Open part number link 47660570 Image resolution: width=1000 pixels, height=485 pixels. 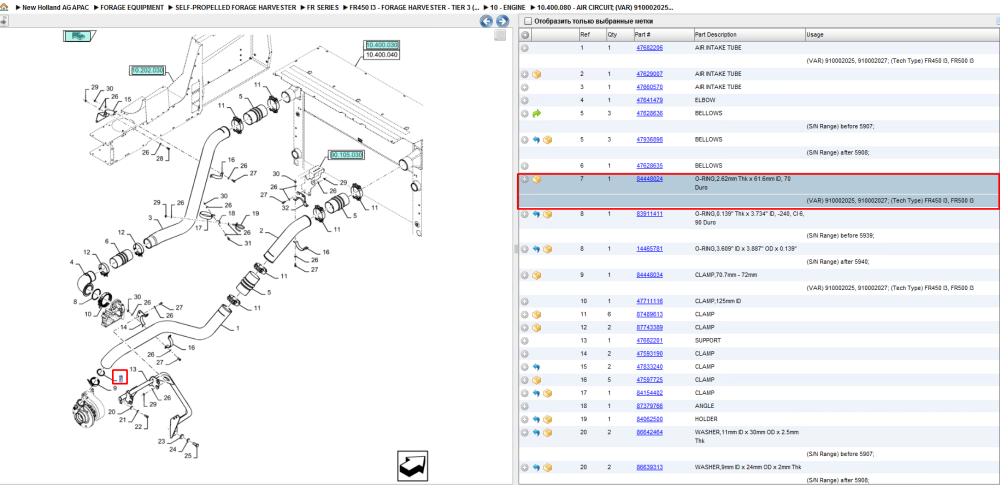pyautogui.click(x=649, y=87)
